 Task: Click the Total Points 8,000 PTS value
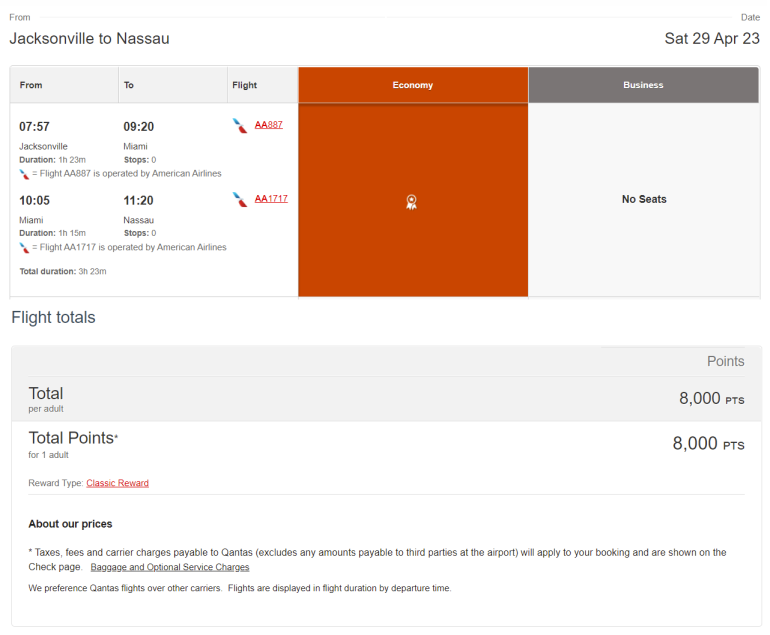pyautogui.click(x=707, y=444)
